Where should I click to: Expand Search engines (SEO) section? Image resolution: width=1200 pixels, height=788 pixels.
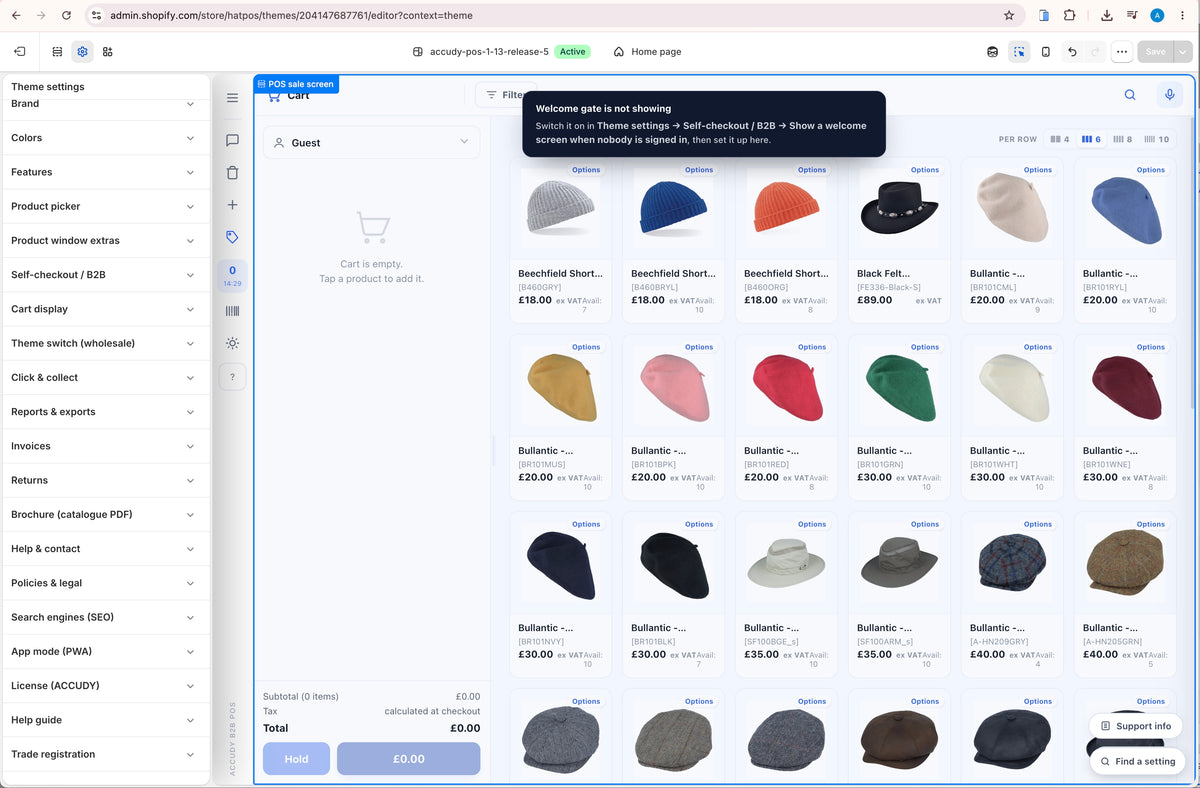tap(105, 617)
